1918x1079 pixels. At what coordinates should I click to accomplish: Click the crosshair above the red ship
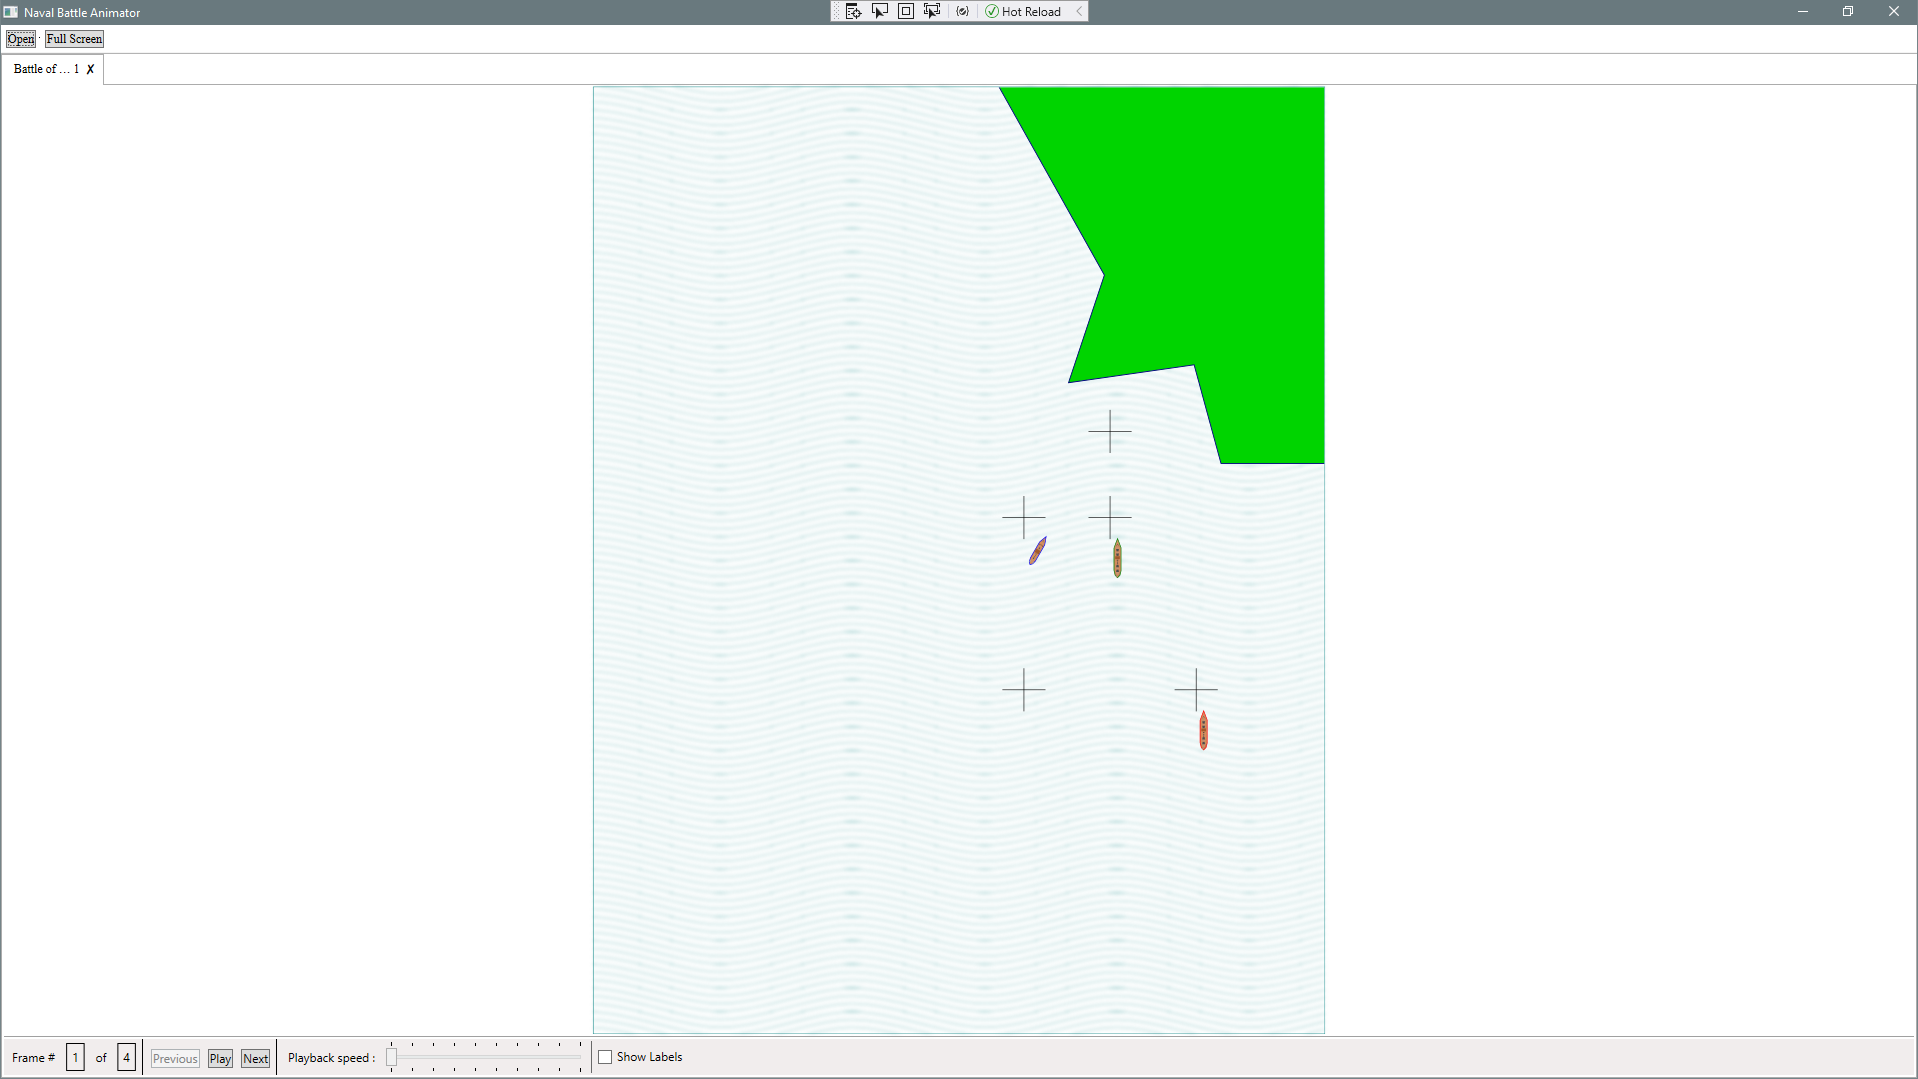[x=1196, y=689]
